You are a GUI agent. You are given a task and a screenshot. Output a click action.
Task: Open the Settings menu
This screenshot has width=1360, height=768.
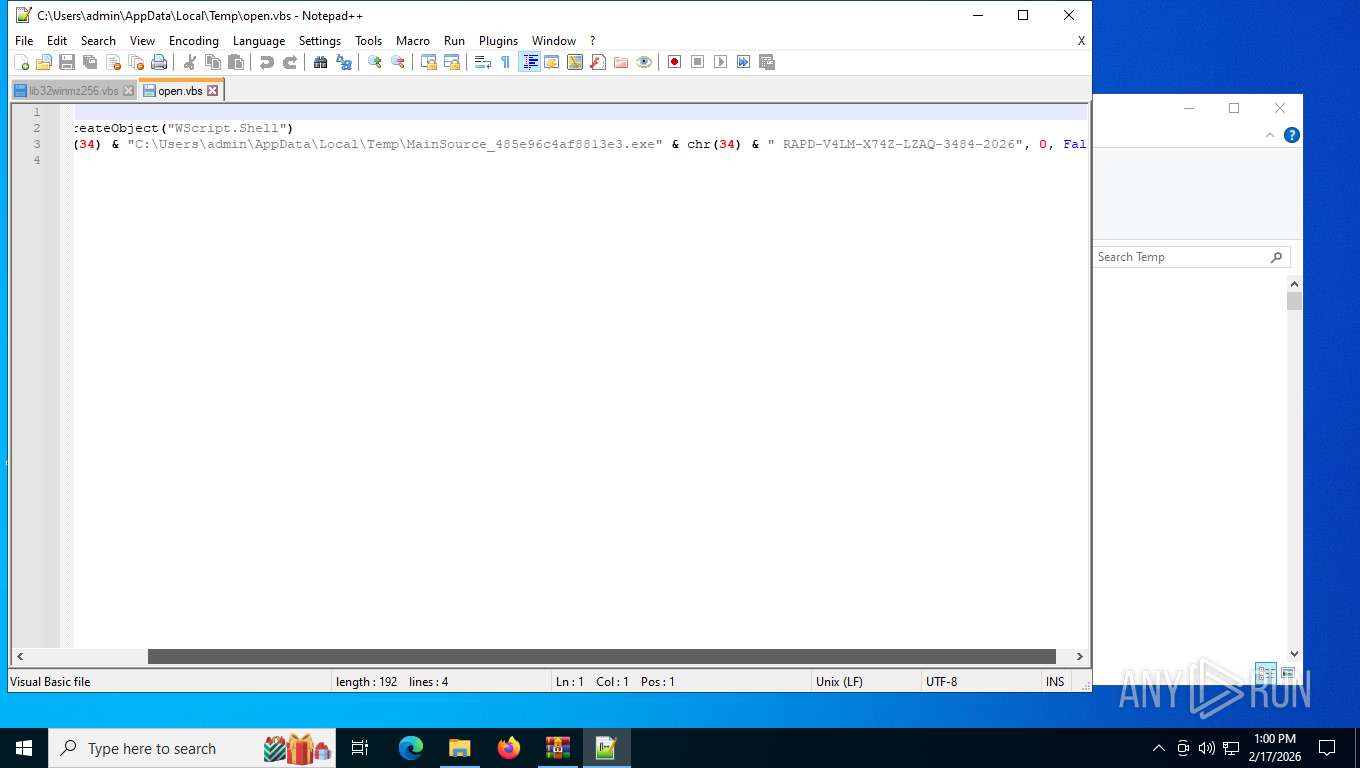[x=320, y=41]
